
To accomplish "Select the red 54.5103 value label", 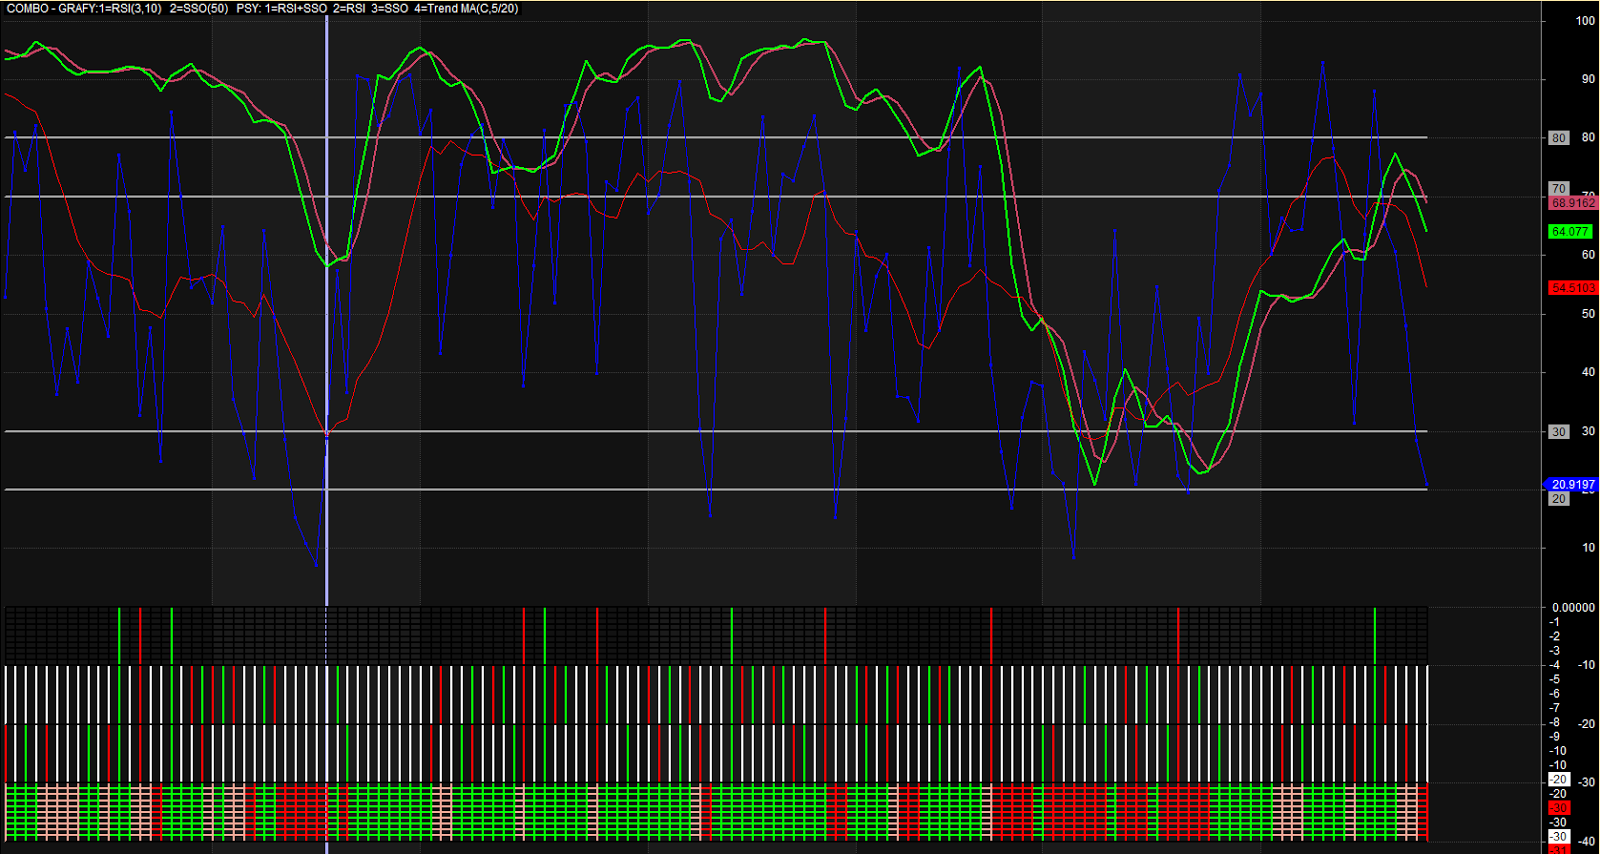I will [x=1573, y=288].
